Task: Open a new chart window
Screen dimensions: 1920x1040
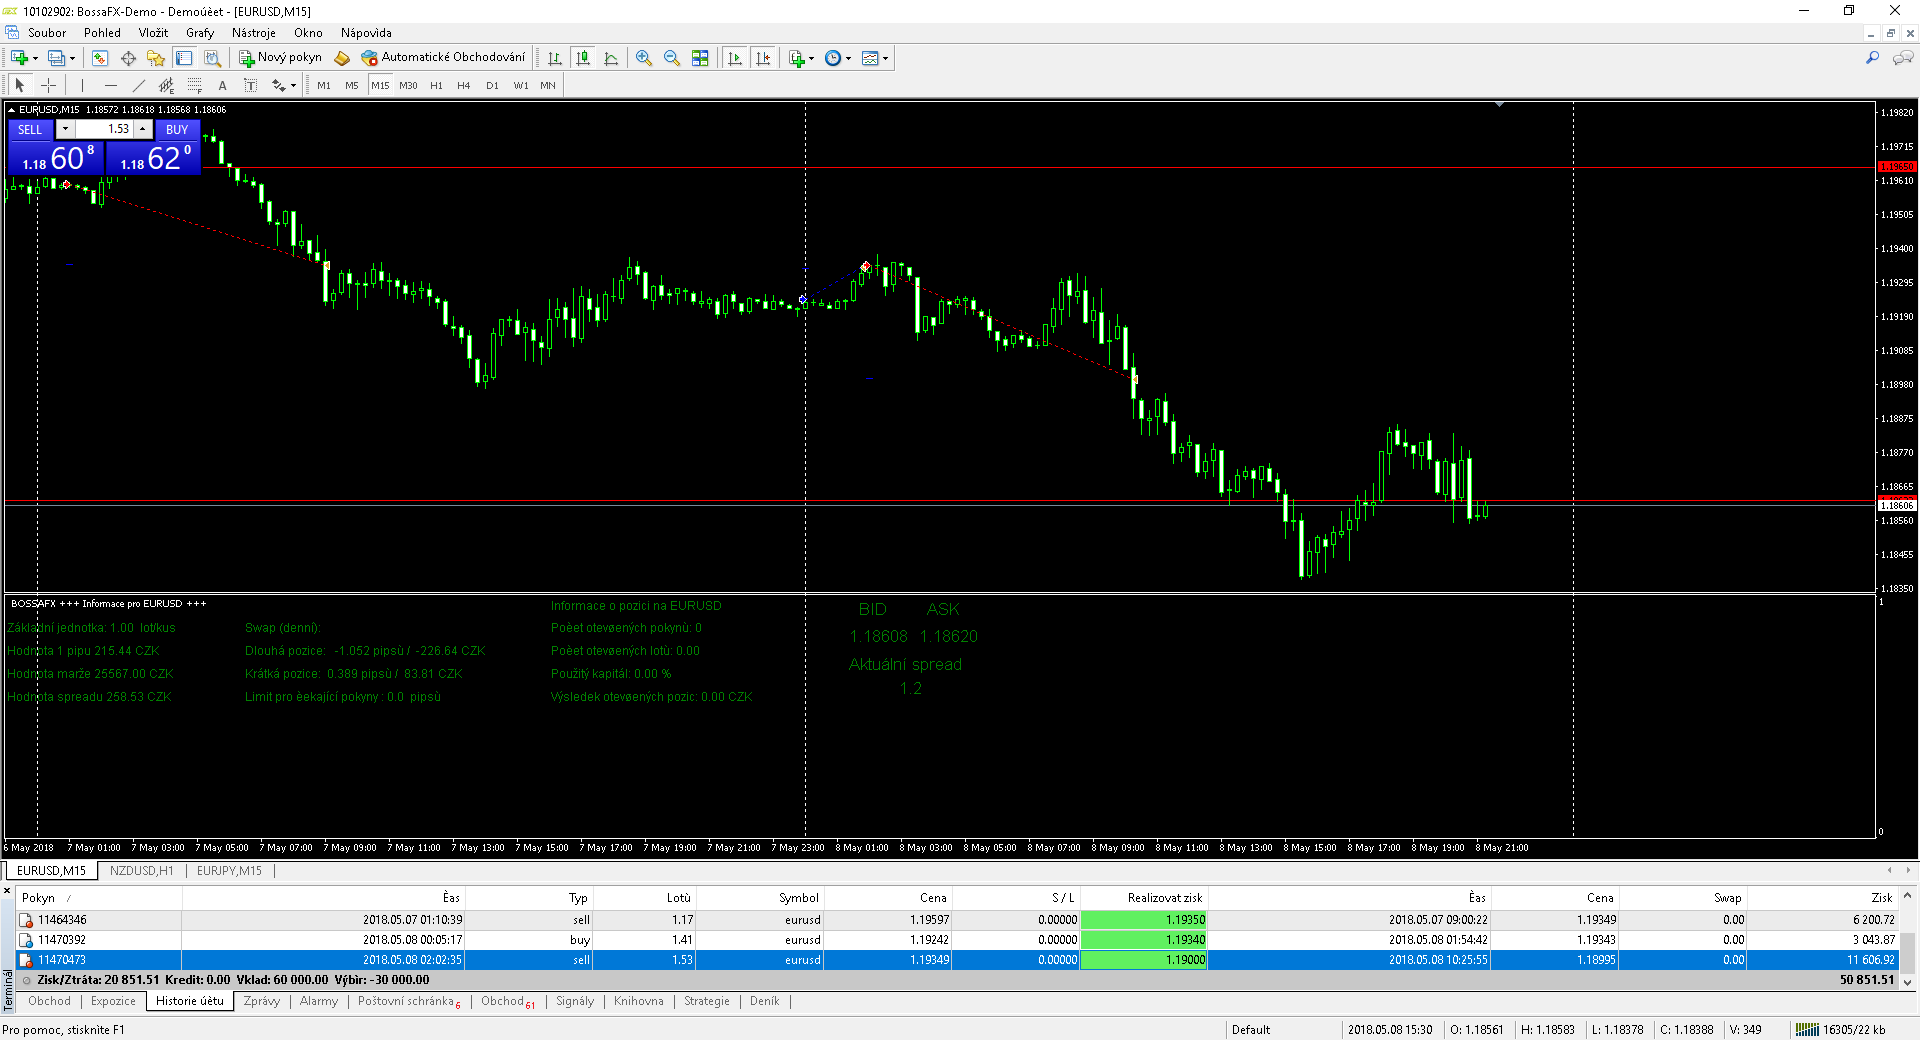Action: point(18,58)
